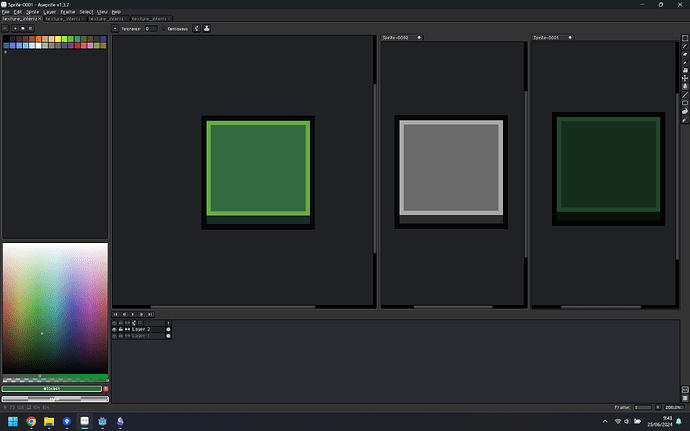Pick the black palette swatch
Image resolution: width=690 pixels, height=431 pixels.
(6, 39)
